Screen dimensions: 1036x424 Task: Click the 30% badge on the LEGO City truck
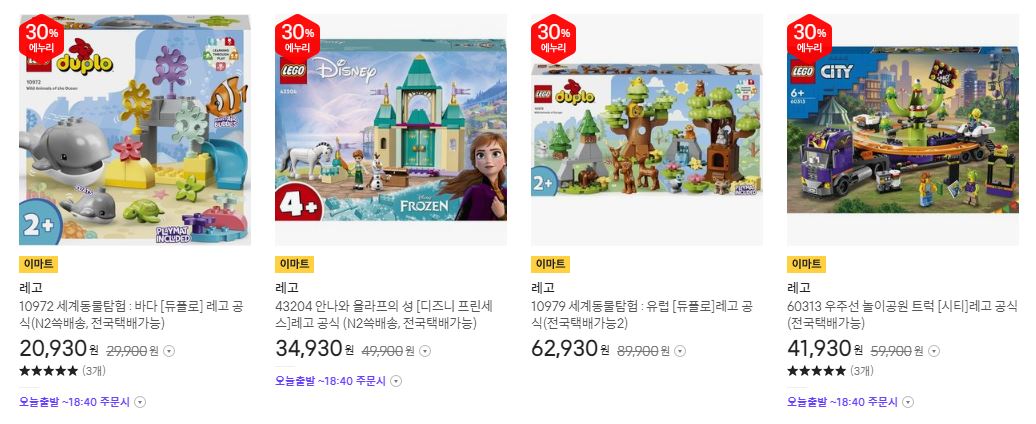coord(809,39)
